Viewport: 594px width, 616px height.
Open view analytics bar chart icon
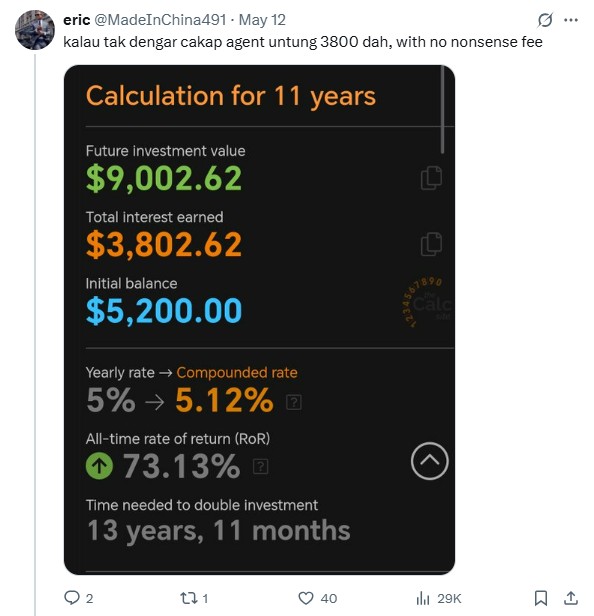point(423,598)
